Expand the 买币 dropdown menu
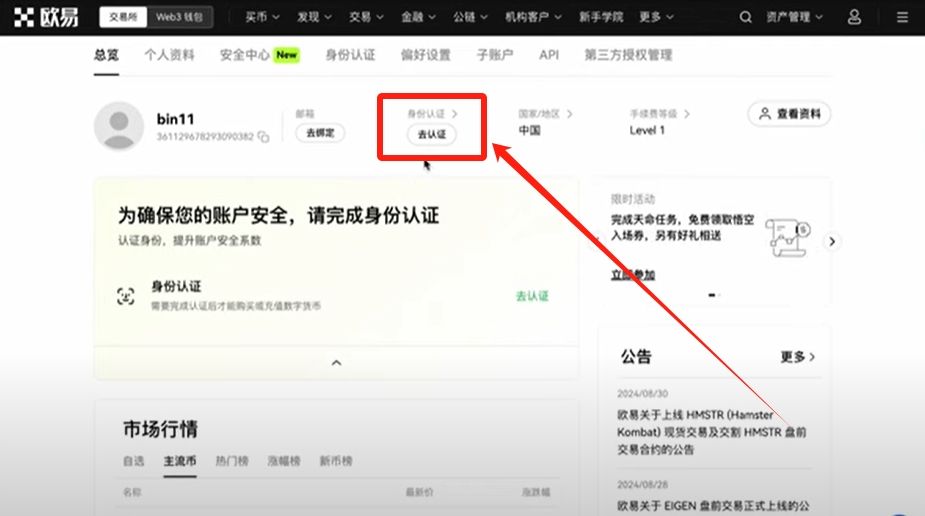 (x=264, y=17)
